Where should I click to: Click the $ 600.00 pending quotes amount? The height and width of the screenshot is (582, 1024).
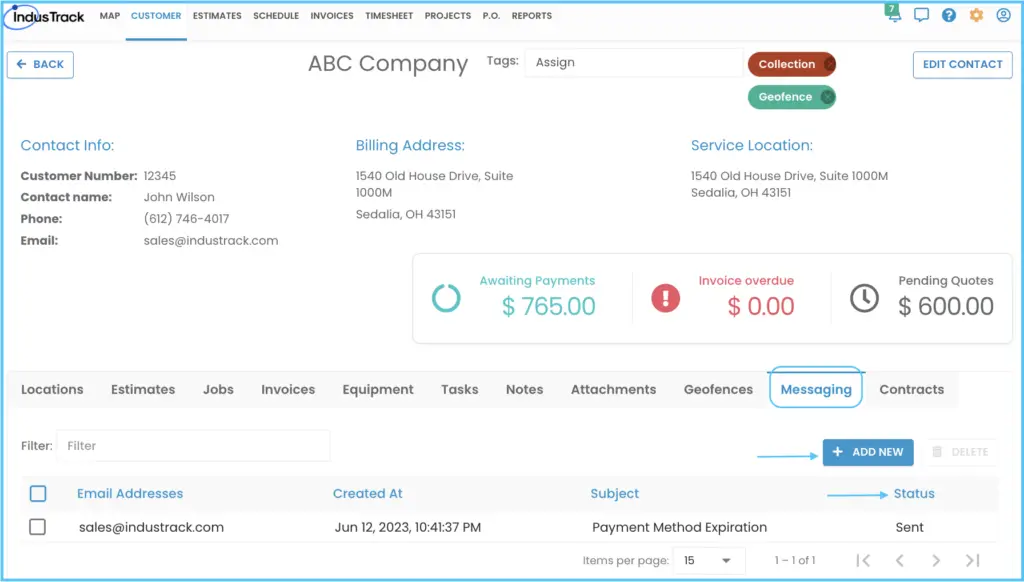[946, 306]
